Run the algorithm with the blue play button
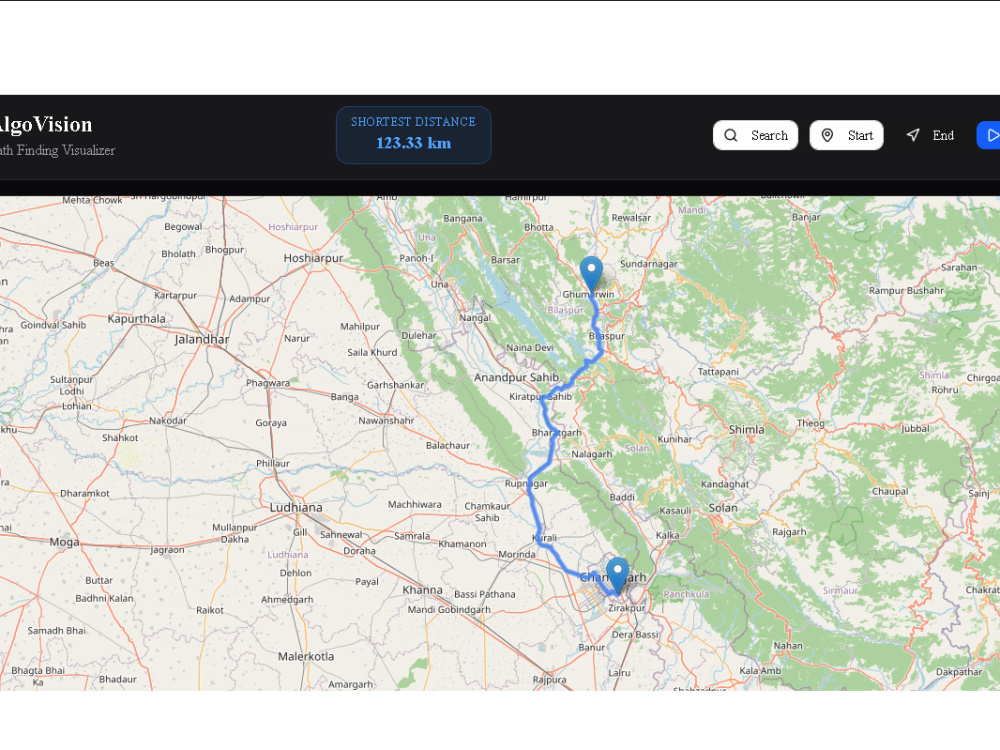Image resolution: width=1000 pixels, height=750 pixels. tap(989, 135)
